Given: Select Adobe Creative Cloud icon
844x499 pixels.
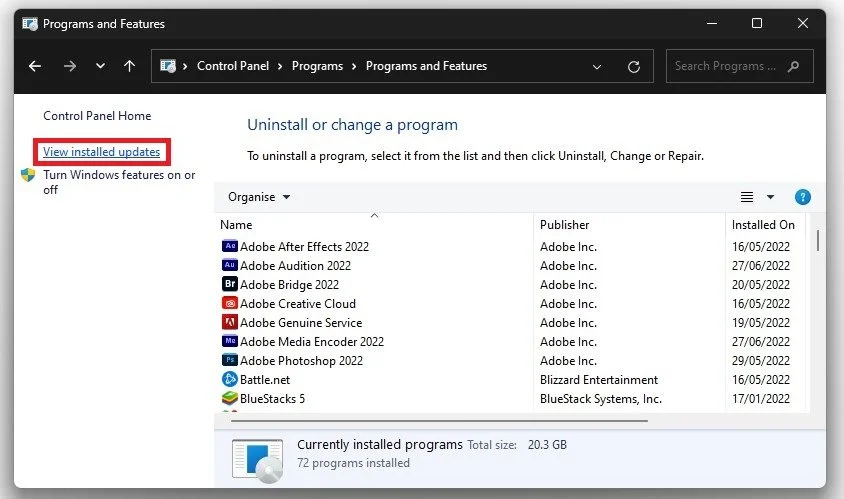Looking at the screenshot, I should [x=230, y=303].
